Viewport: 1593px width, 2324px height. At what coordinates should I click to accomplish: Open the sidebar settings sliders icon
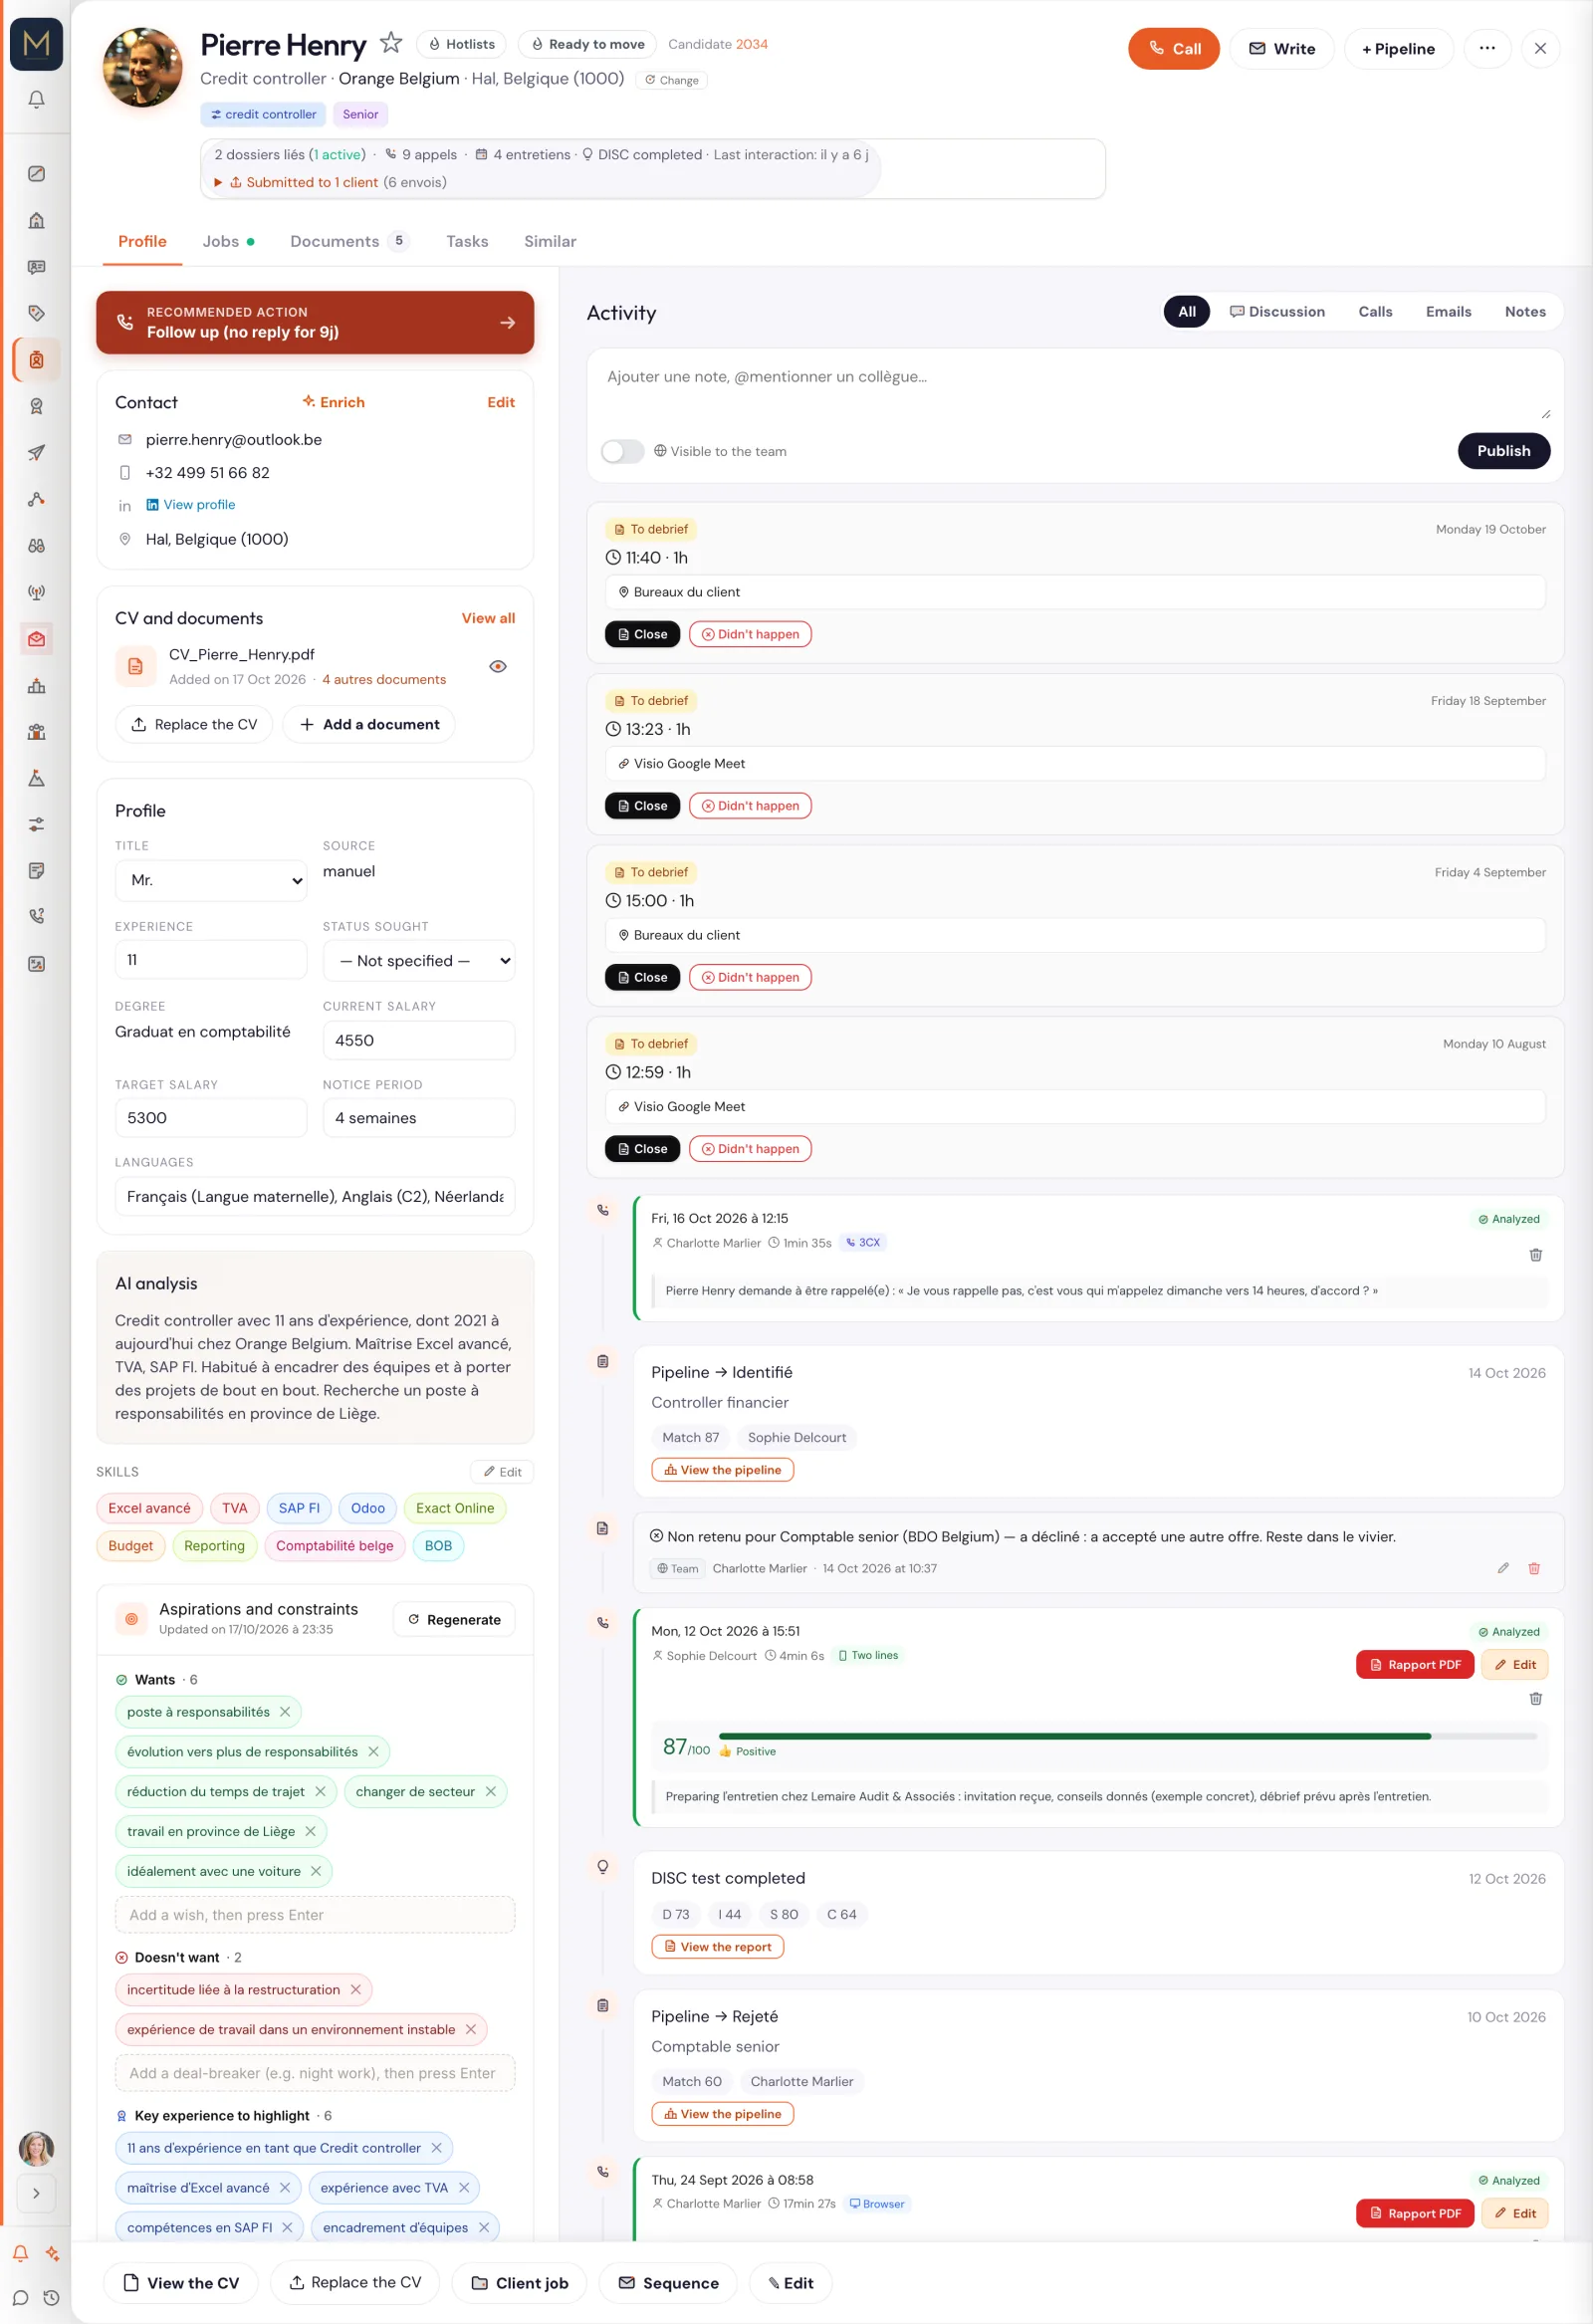tap(36, 824)
